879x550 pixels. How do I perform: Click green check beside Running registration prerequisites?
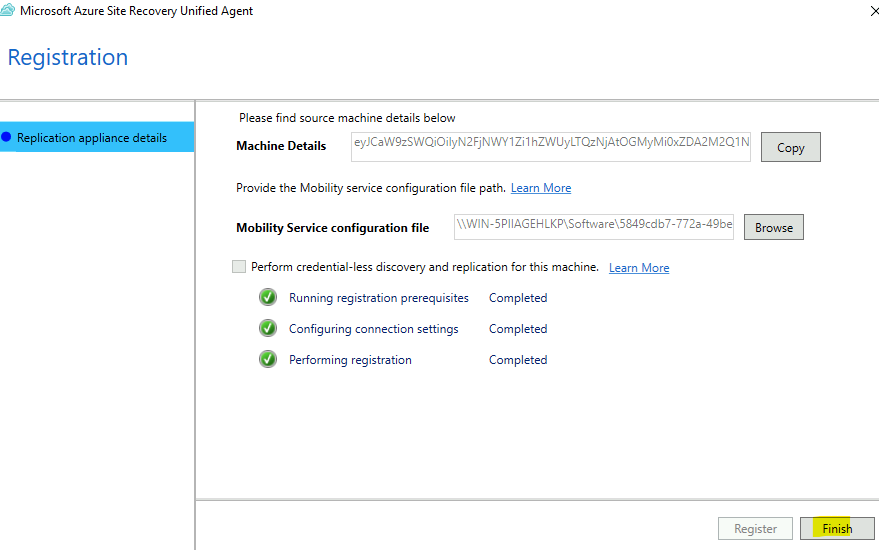pyautogui.click(x=268, y=297)
